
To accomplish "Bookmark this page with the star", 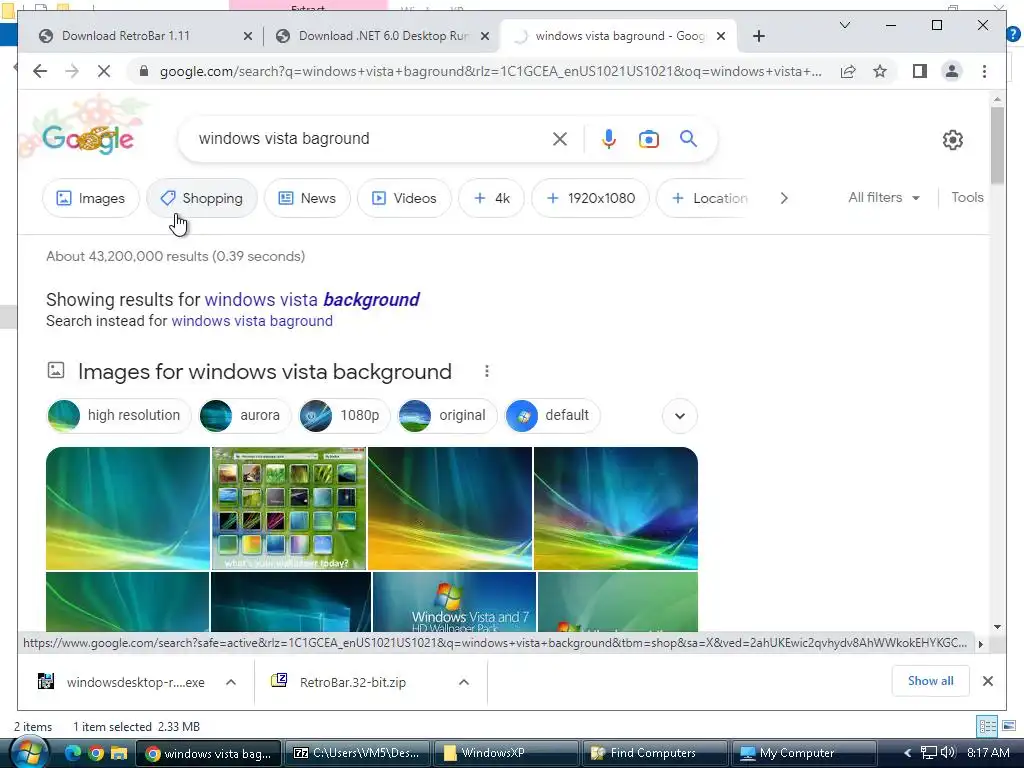I will pyautogui.click(x=880, y=71).
